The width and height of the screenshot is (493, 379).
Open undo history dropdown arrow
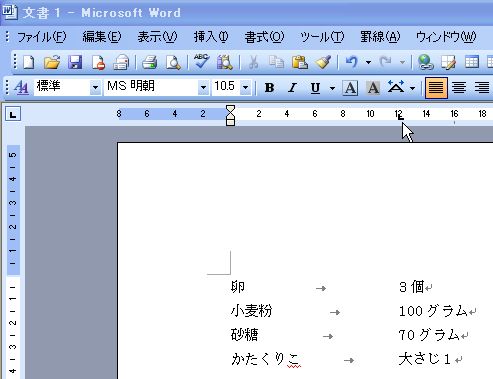pos(368,62)
